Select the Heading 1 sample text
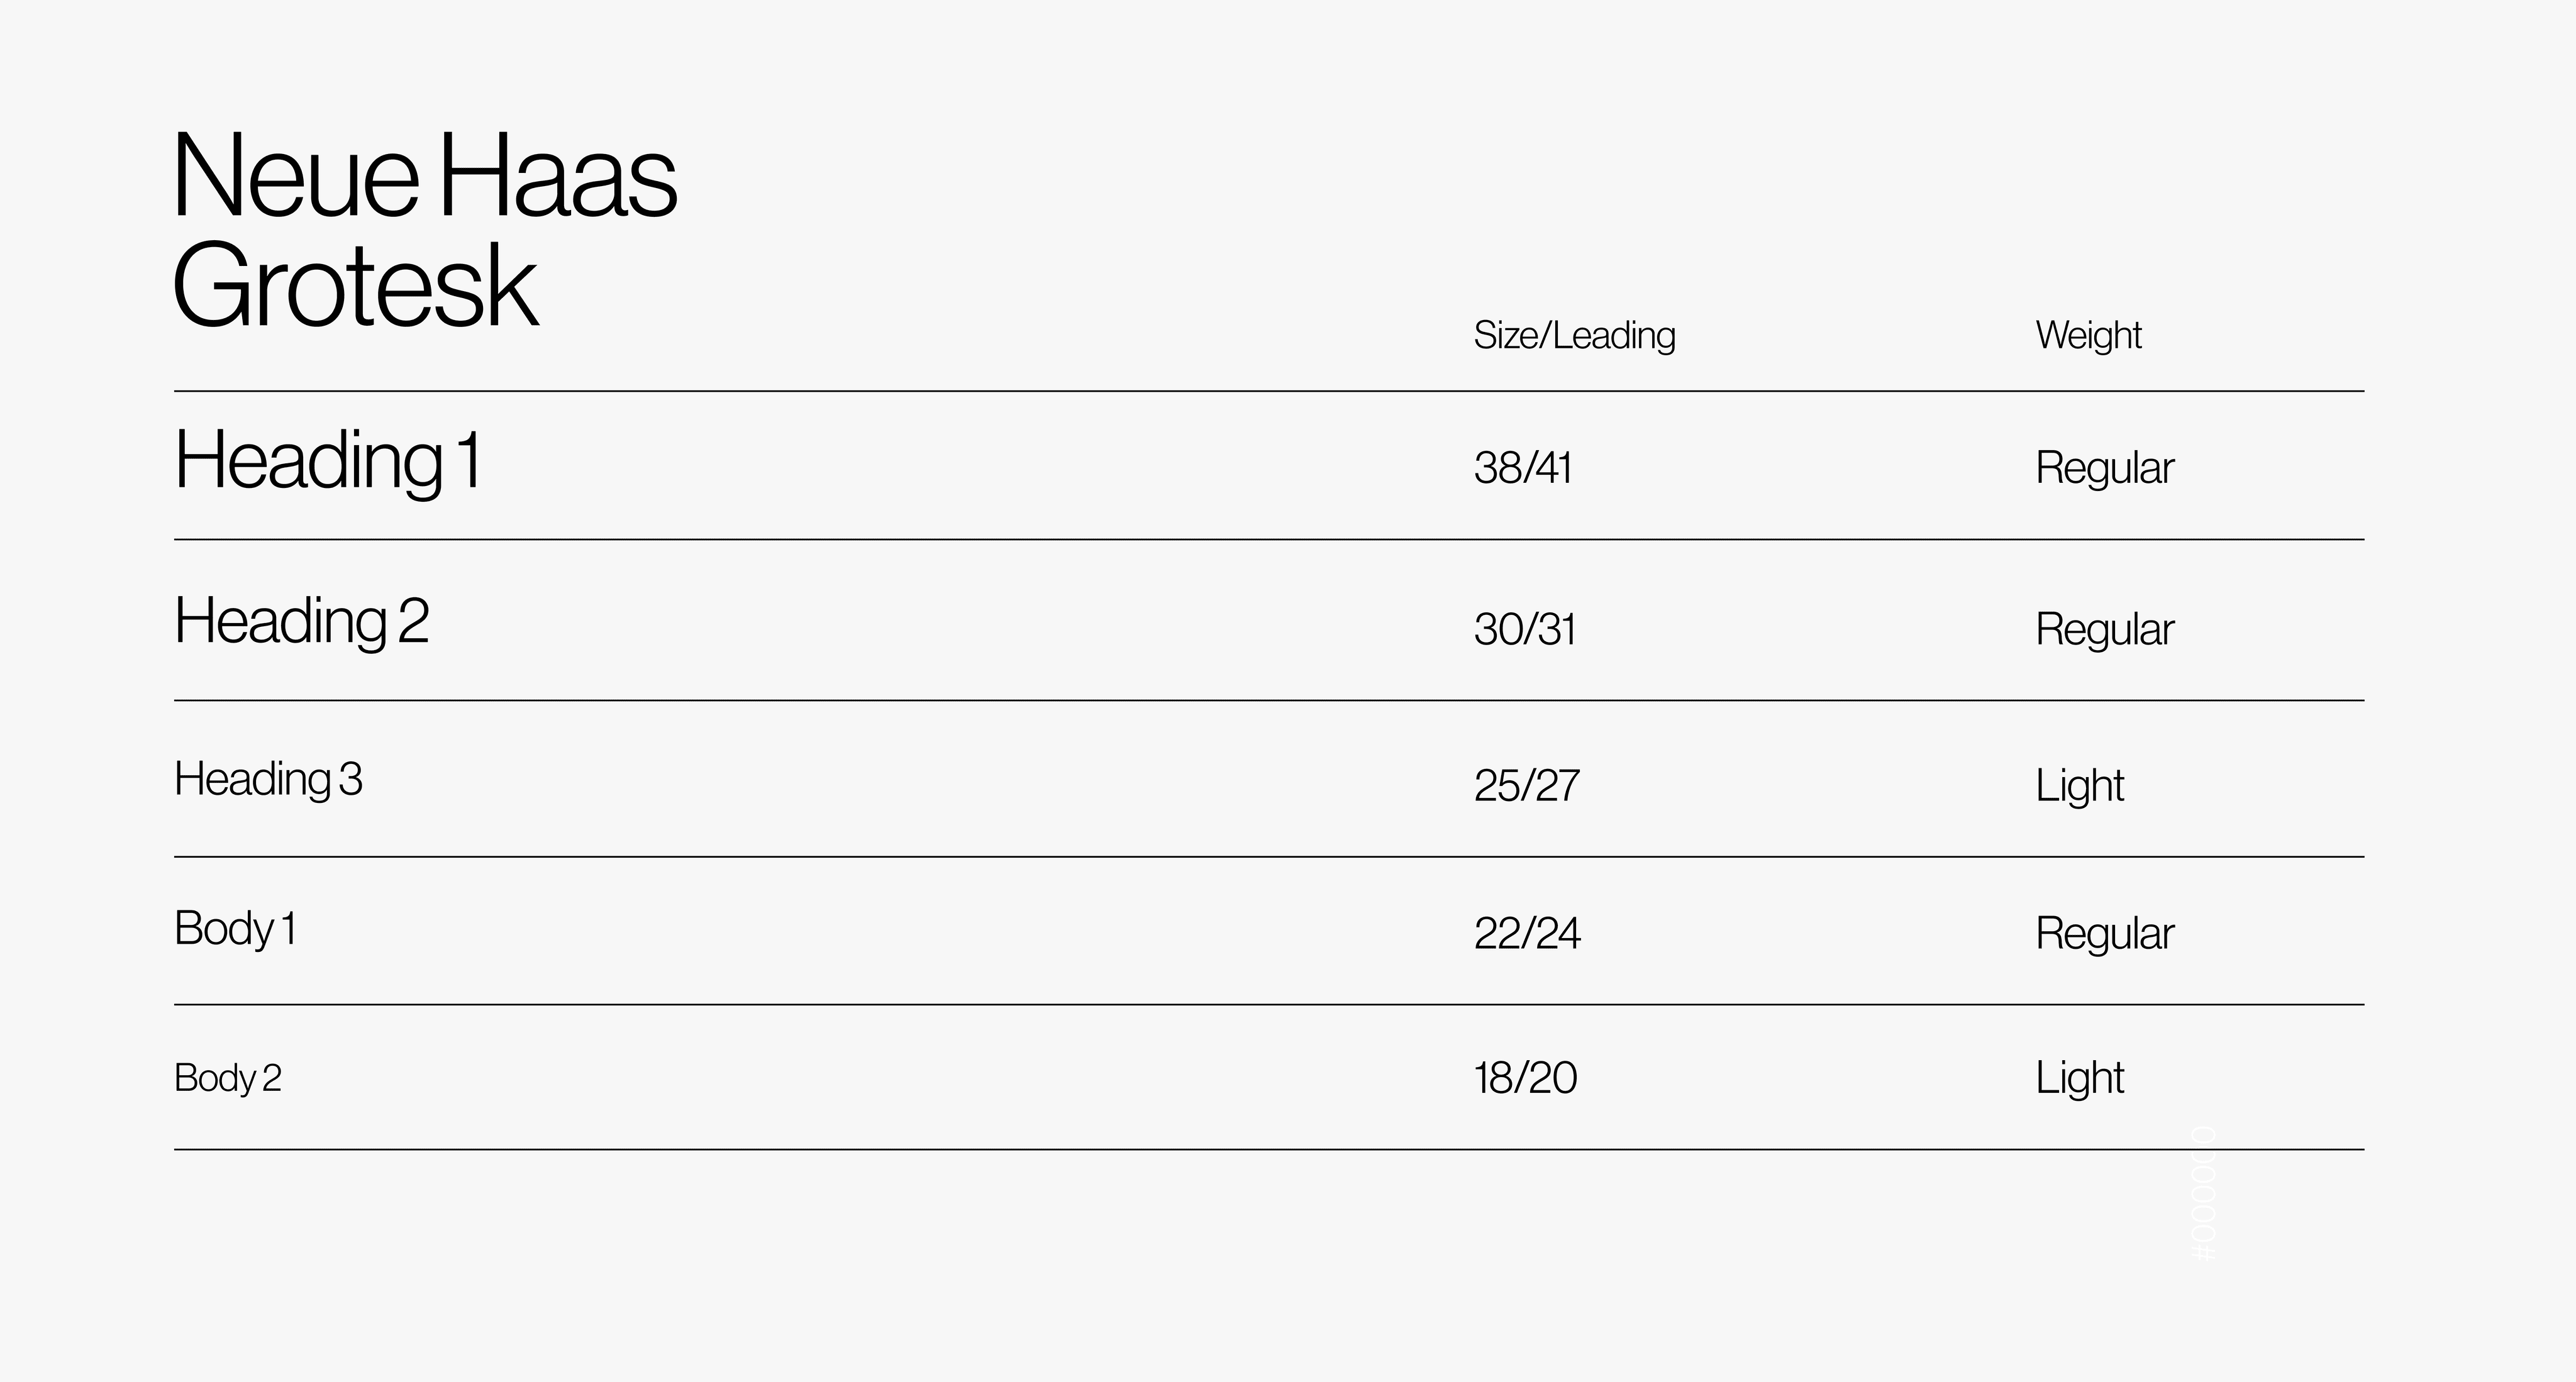The width and height of the screenshot is (2576, 1382). pos(328,461)
